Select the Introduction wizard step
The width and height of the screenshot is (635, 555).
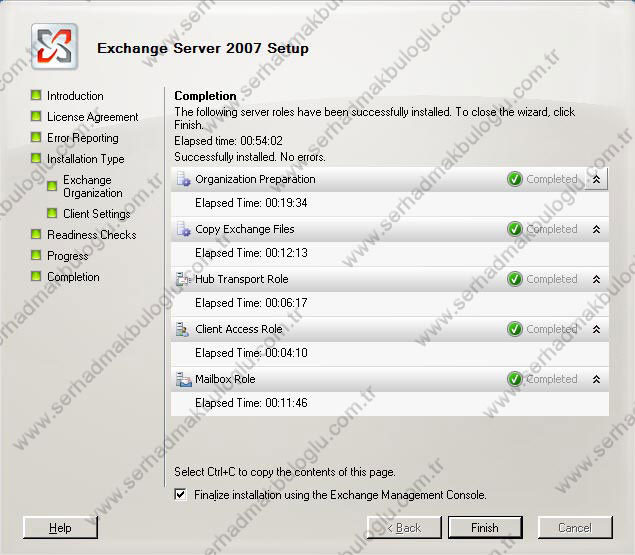[x=75, y=96]
